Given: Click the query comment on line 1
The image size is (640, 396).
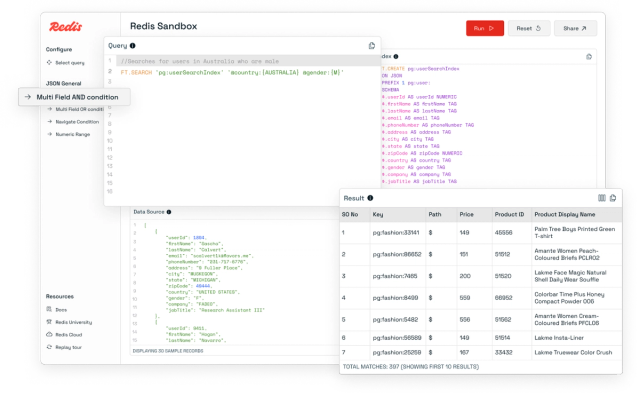Looking at the screenshot, I should [x=200, y=61].
